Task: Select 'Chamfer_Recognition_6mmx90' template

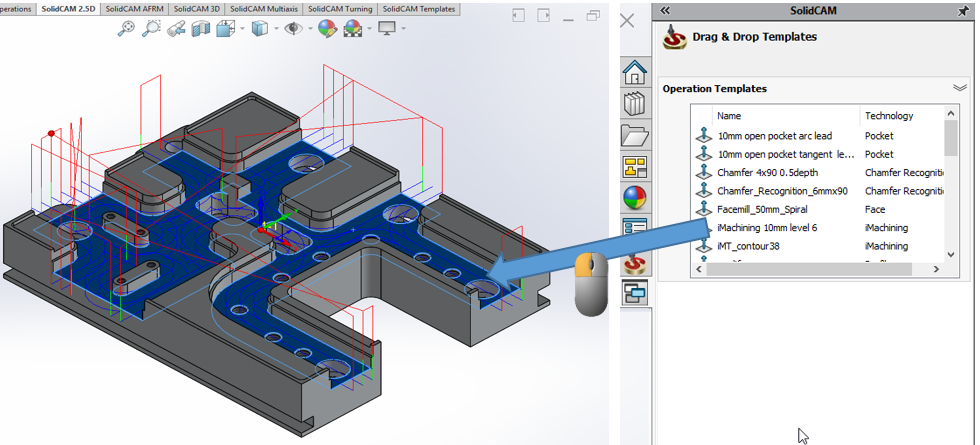Action: 782,191
